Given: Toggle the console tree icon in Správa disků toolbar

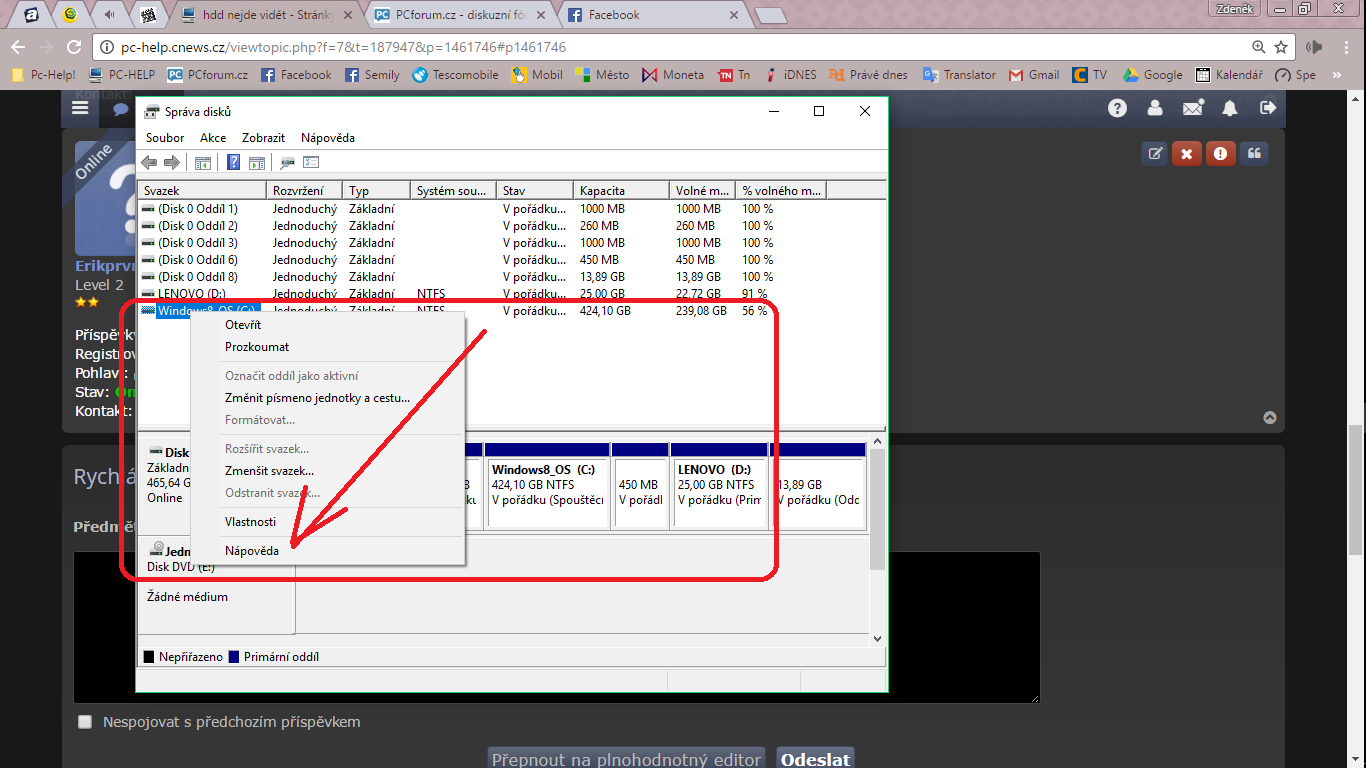Looking at the screenshot, I should coord(203,163).
